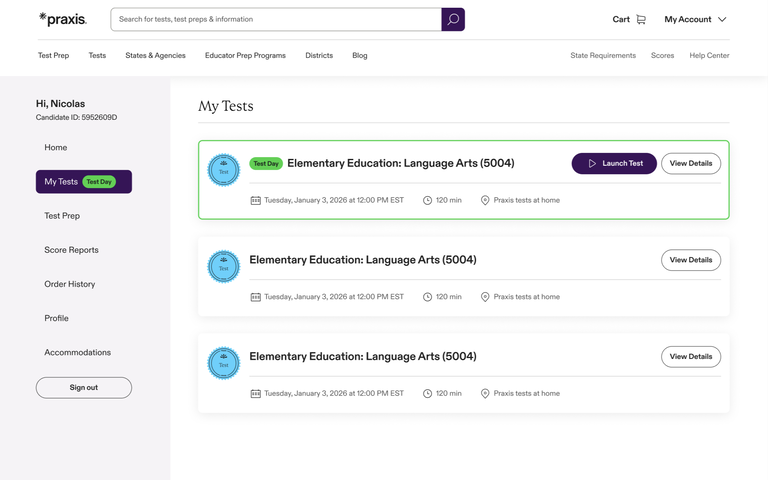Click the clock icon on the third card

click(428, 393)
